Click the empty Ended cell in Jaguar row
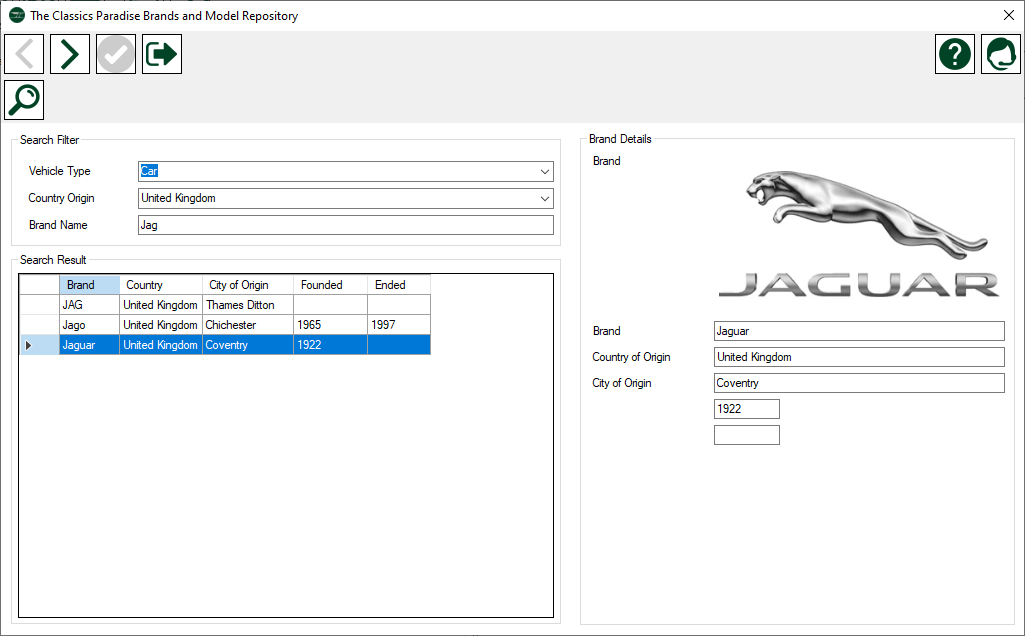The image size is (1025, 636). pos(399,345)
